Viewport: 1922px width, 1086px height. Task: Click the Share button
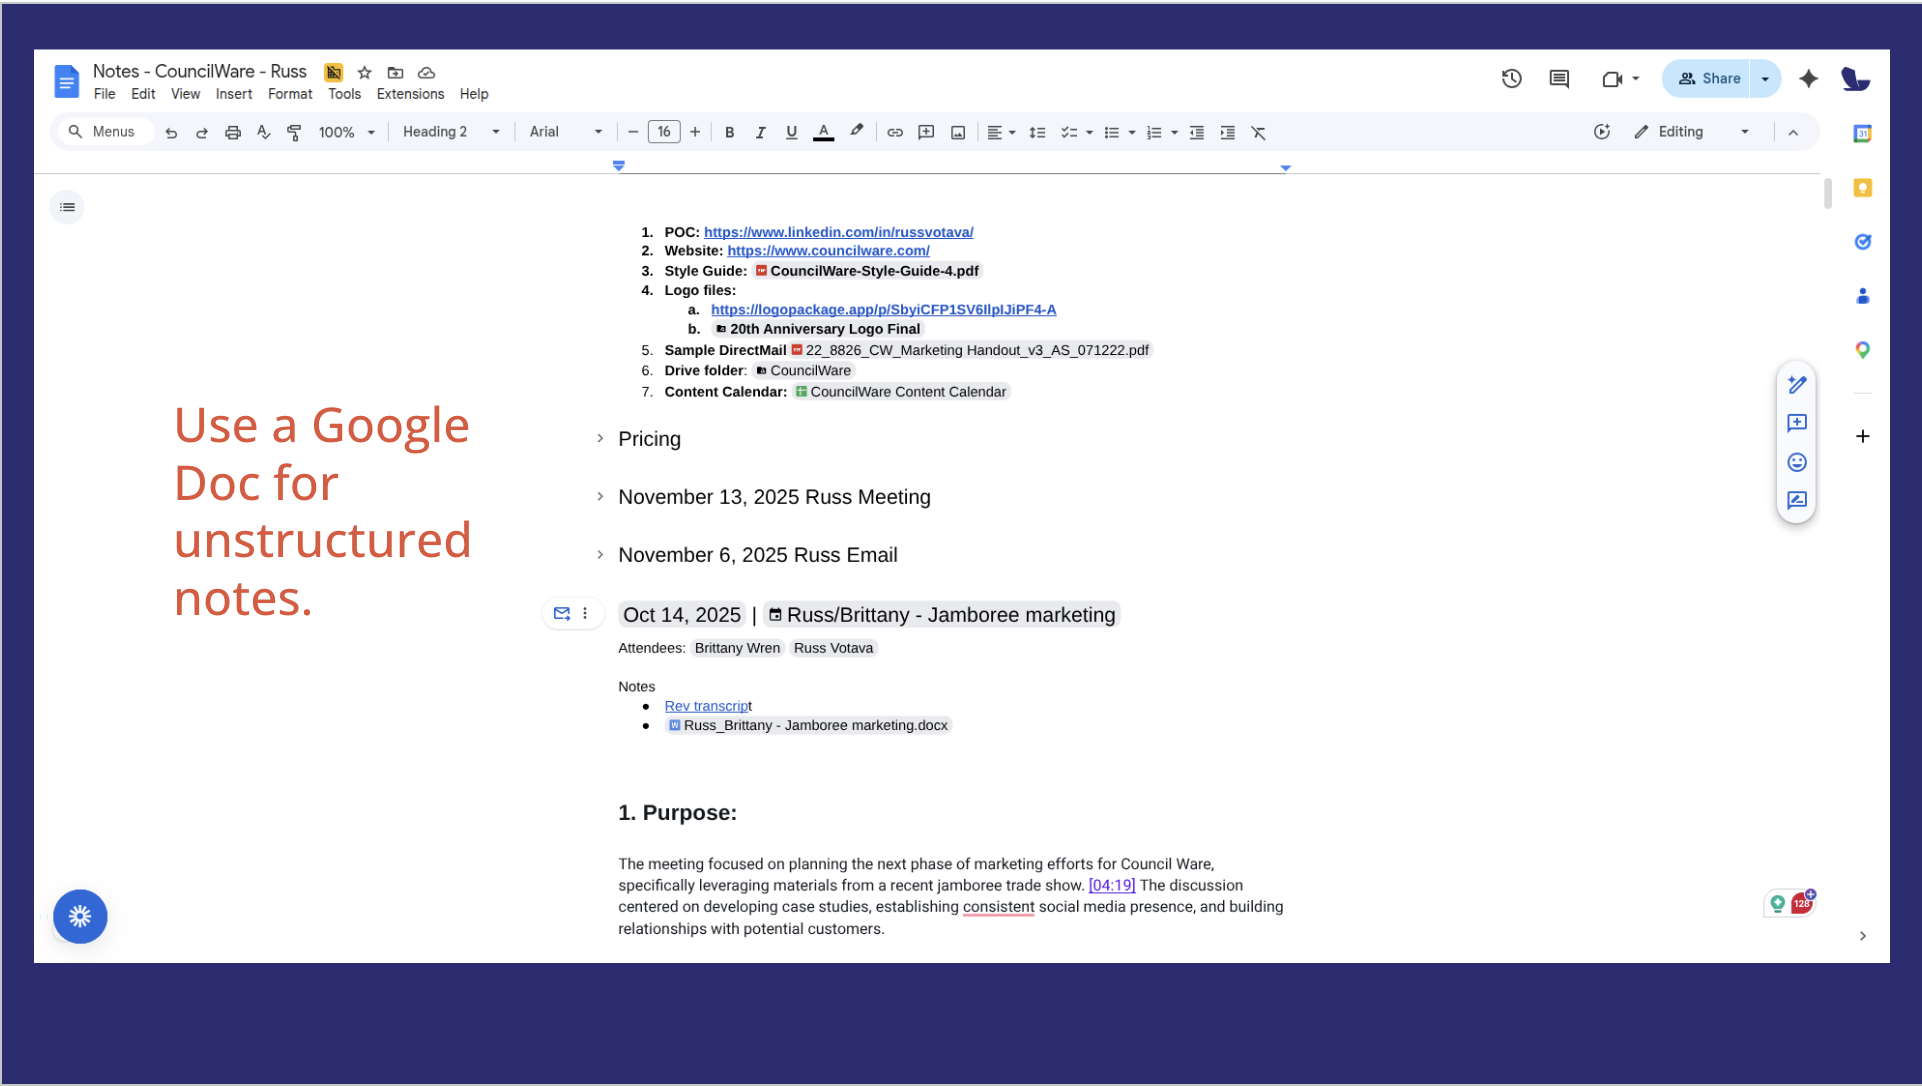(x=1707, y=78)
